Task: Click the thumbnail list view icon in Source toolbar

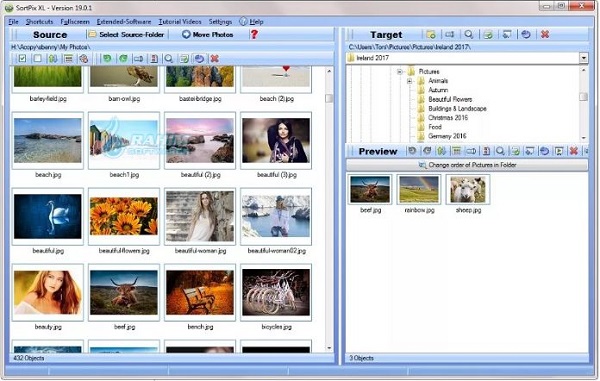Action: click(x=68, y=59)
